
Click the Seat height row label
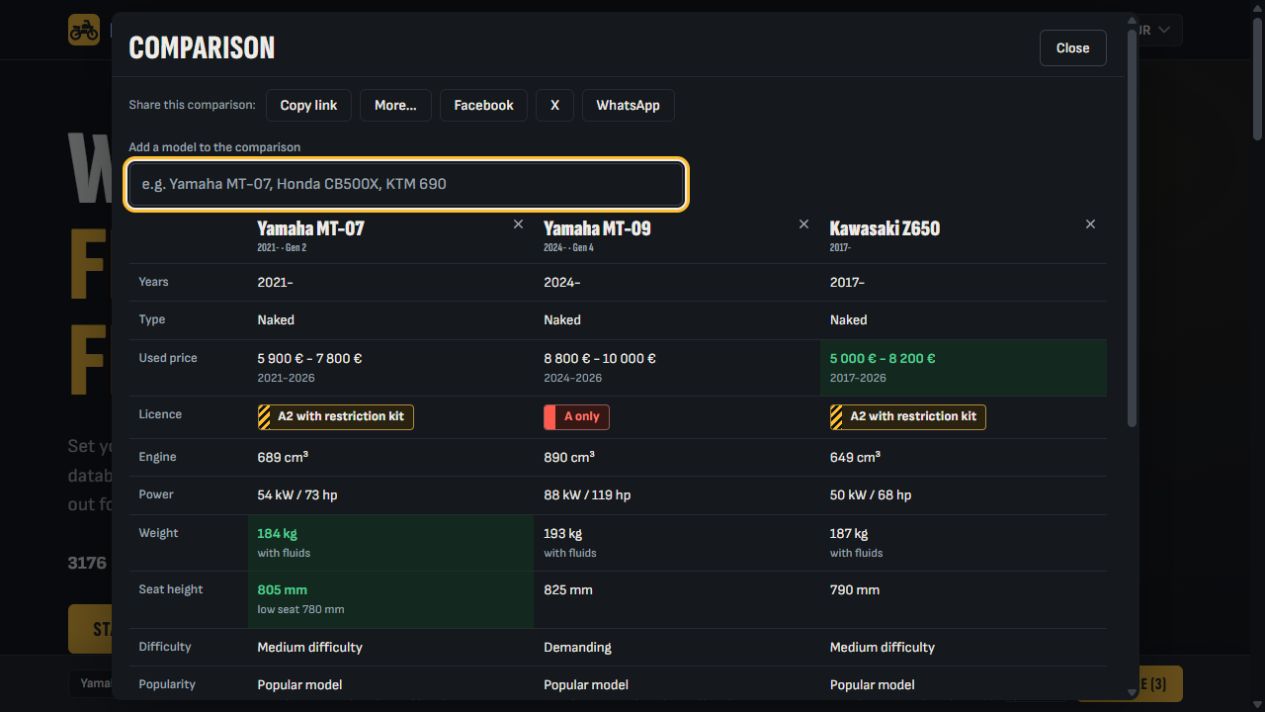point(171,590)
